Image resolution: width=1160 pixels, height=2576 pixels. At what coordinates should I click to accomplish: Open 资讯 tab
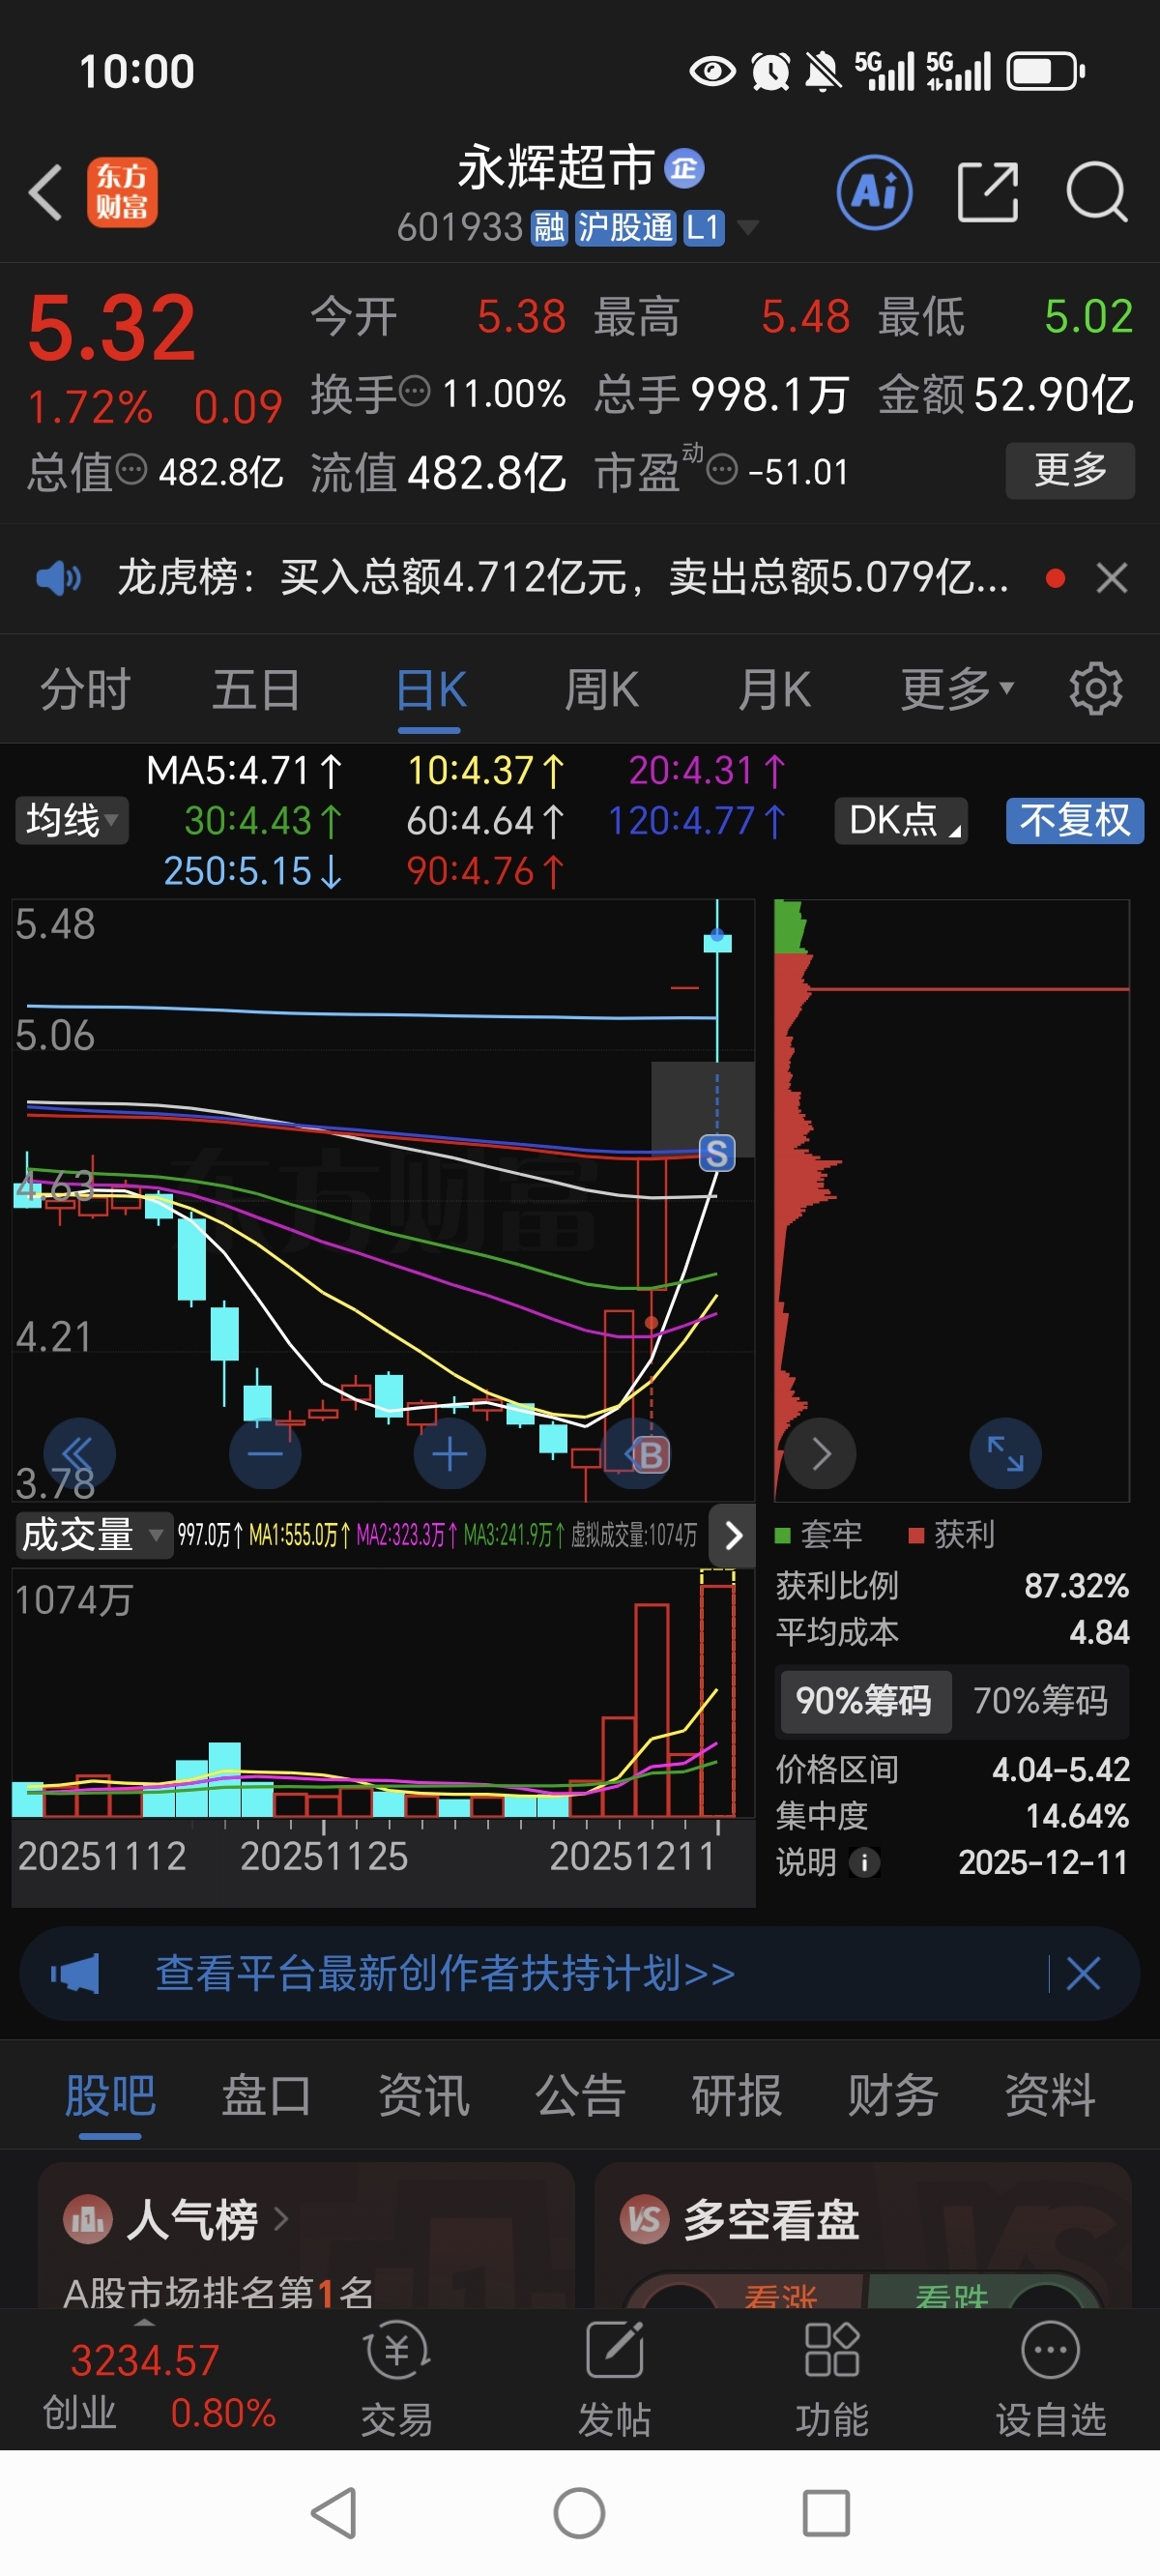coord(423,2095)
